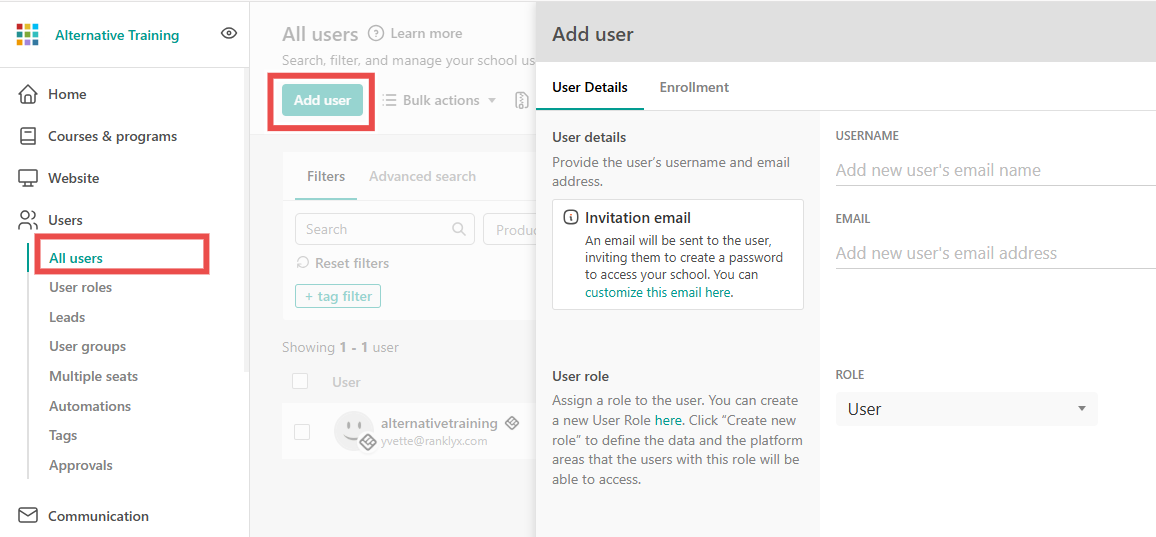Select All users in the sidebar

point(76,258)
